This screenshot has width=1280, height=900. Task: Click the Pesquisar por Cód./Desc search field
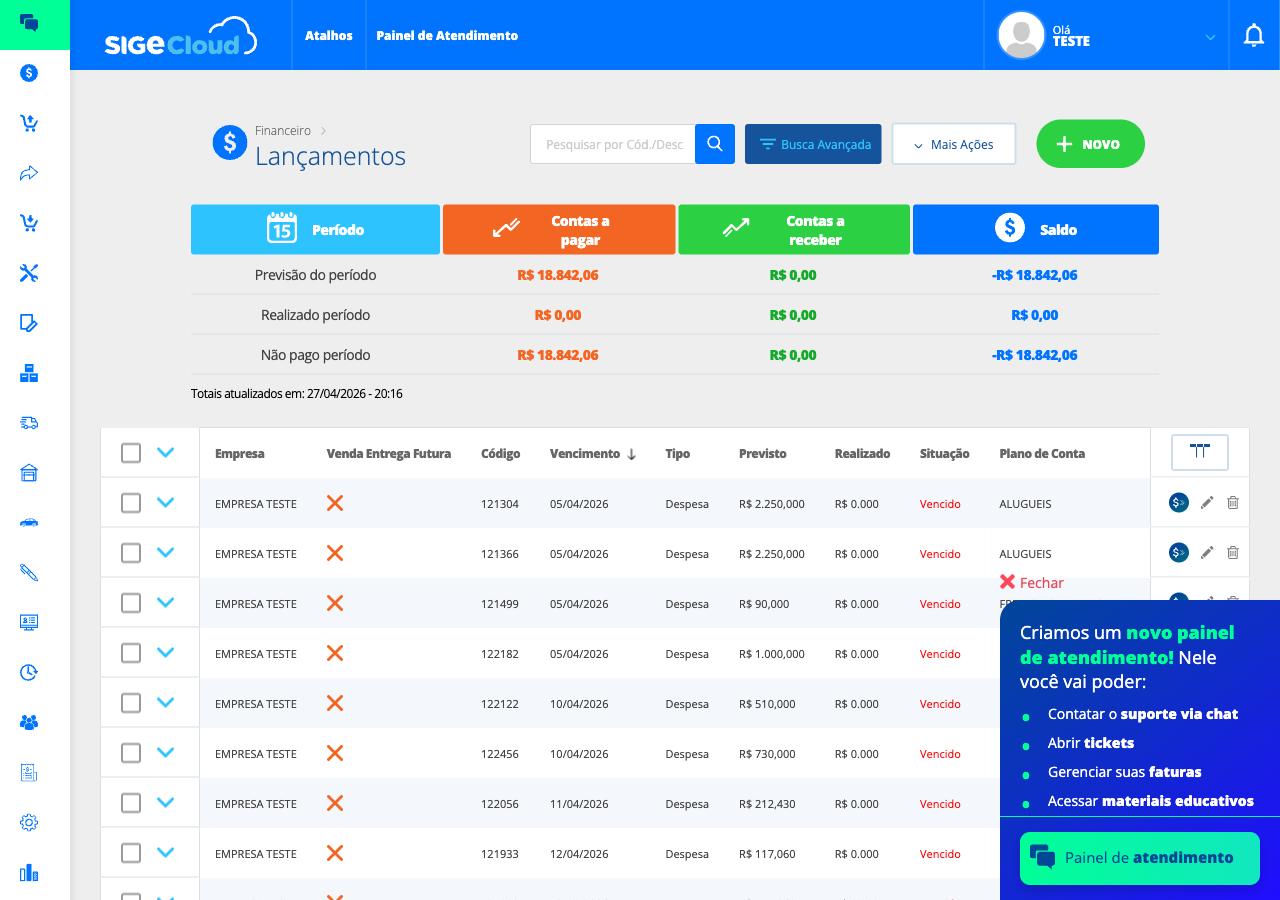(x=612, y=143)
